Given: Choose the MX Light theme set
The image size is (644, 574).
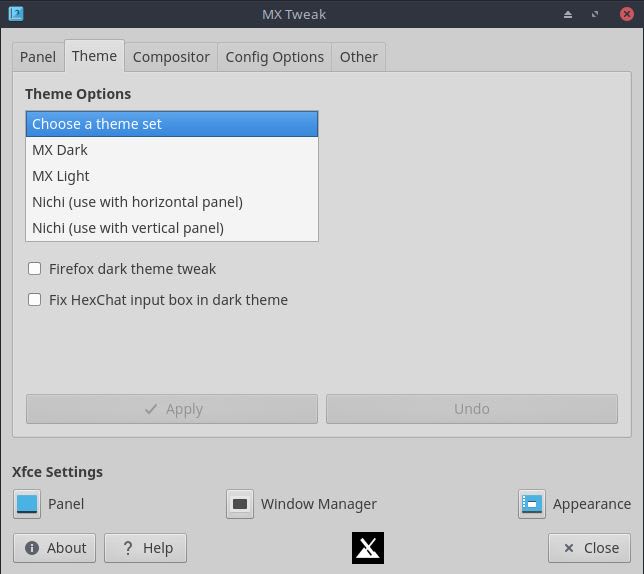Looking at the screenshot, I should [x=172, y=176].
